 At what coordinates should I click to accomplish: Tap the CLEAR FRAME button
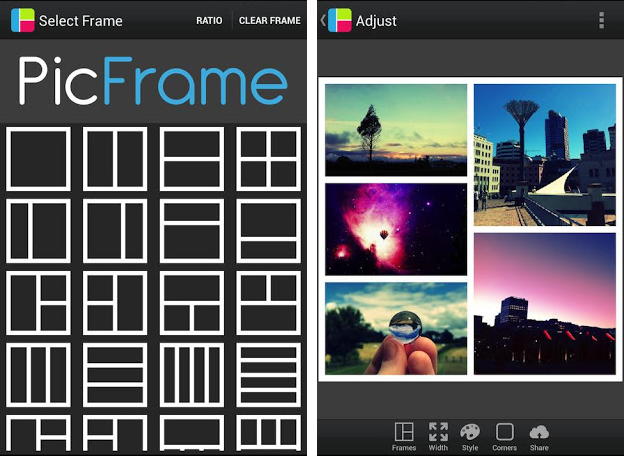coord(269,20)
